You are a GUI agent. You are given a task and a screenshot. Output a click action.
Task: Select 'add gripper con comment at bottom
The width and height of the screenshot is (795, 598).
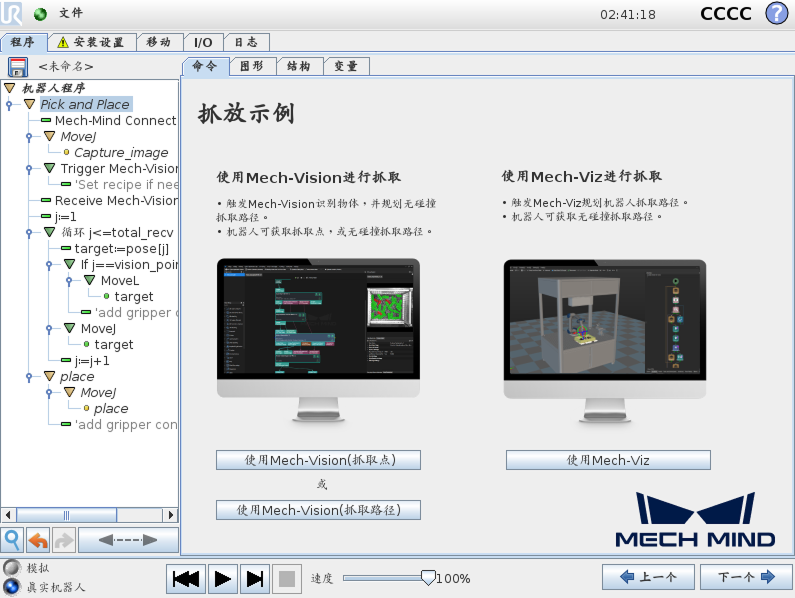[119, 425]
